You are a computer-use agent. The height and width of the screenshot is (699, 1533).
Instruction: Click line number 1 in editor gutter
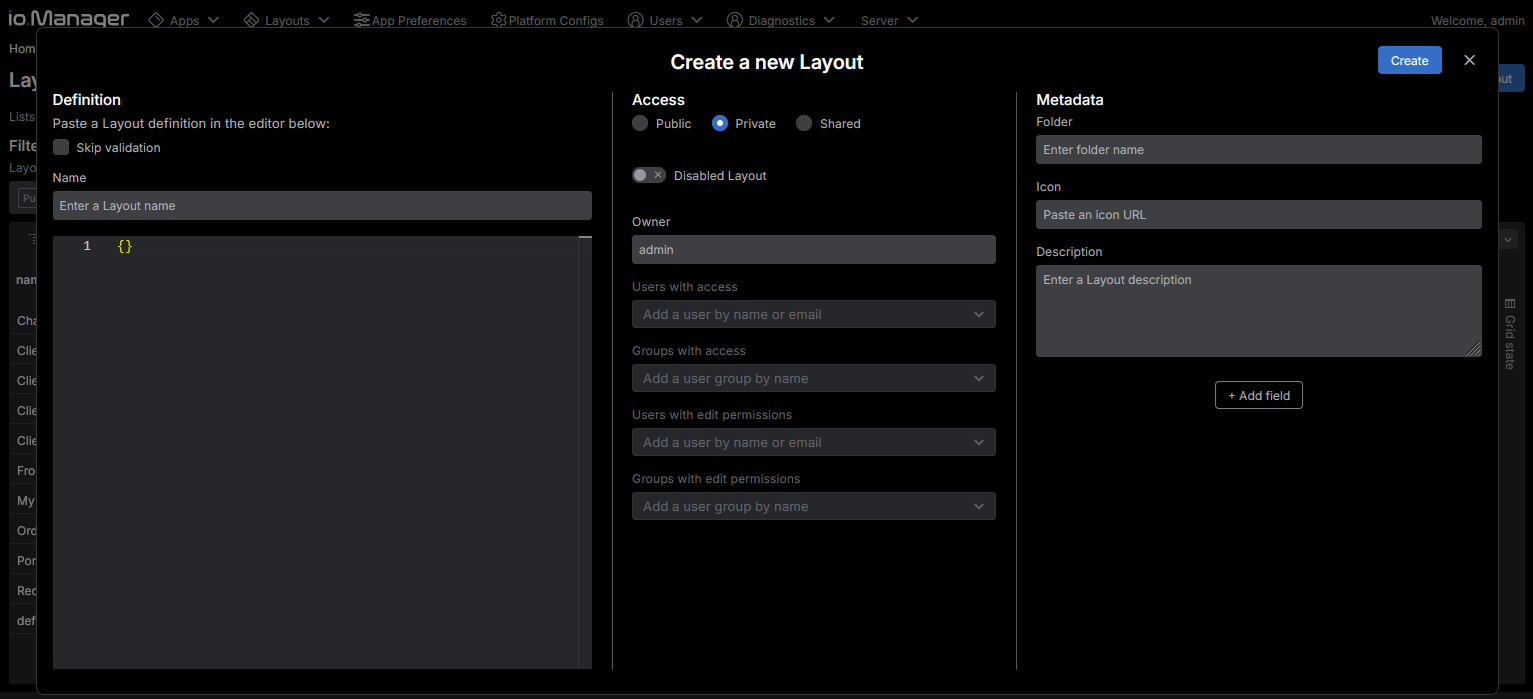pos(87,246)
